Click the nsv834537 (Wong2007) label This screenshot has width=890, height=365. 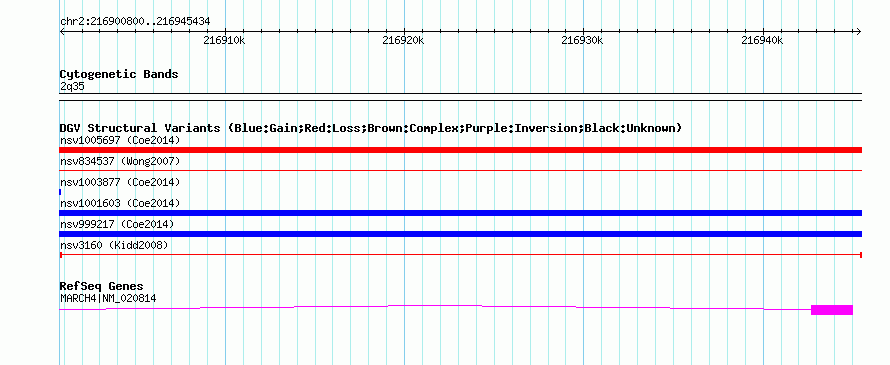[x=120, y=161]
